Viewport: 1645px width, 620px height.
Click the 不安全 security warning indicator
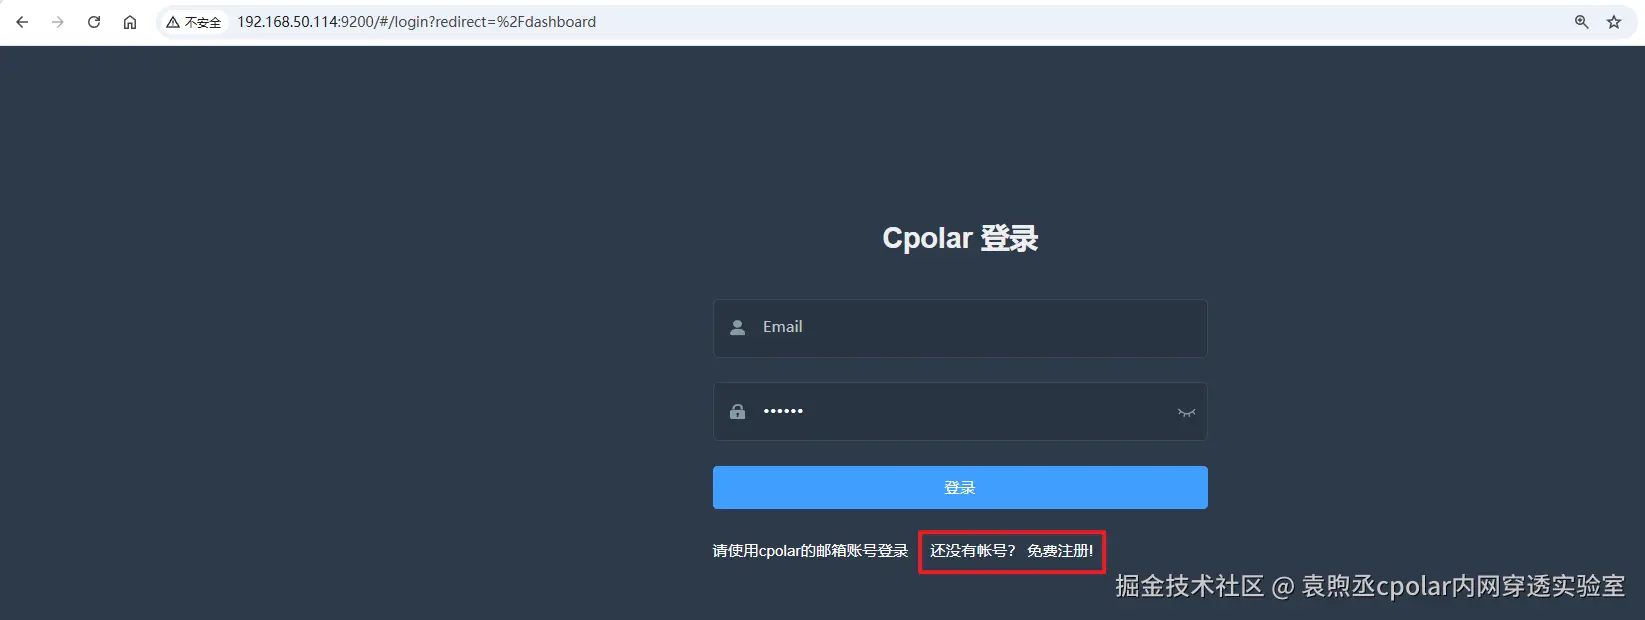[x=194, y=22]
